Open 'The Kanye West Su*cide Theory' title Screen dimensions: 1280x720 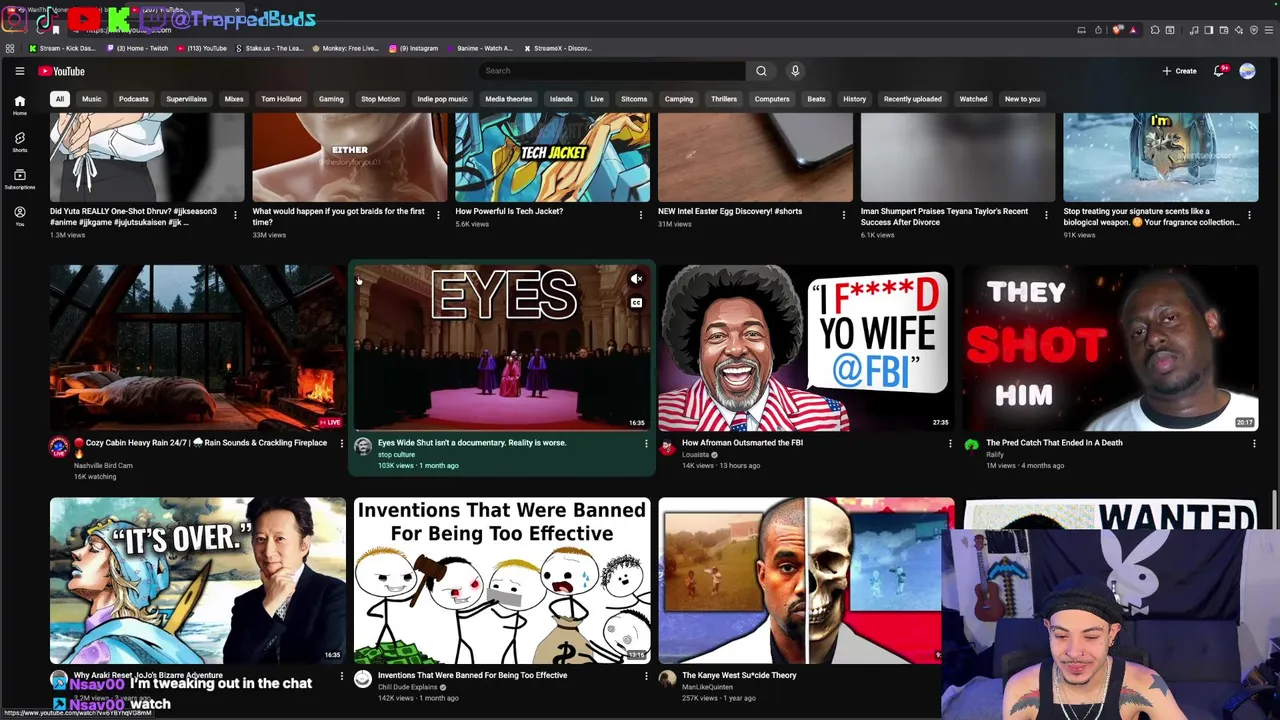tap(739, 675)
